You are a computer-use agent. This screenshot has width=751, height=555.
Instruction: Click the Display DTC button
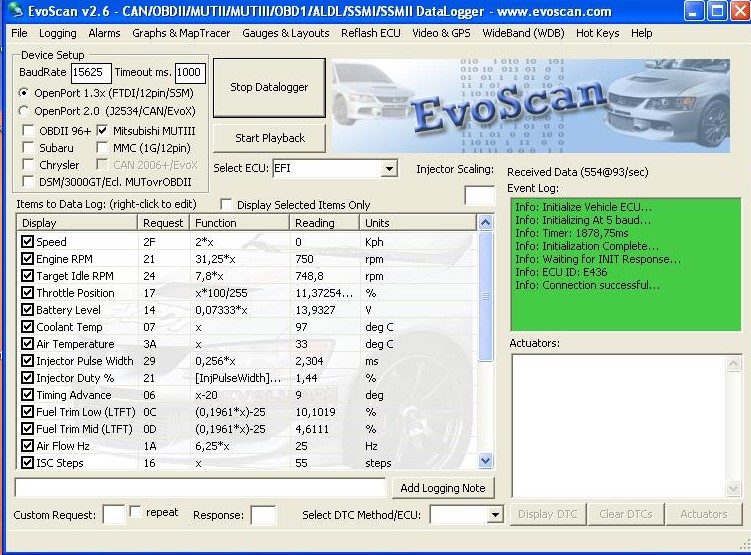click(x=547, y=514)
